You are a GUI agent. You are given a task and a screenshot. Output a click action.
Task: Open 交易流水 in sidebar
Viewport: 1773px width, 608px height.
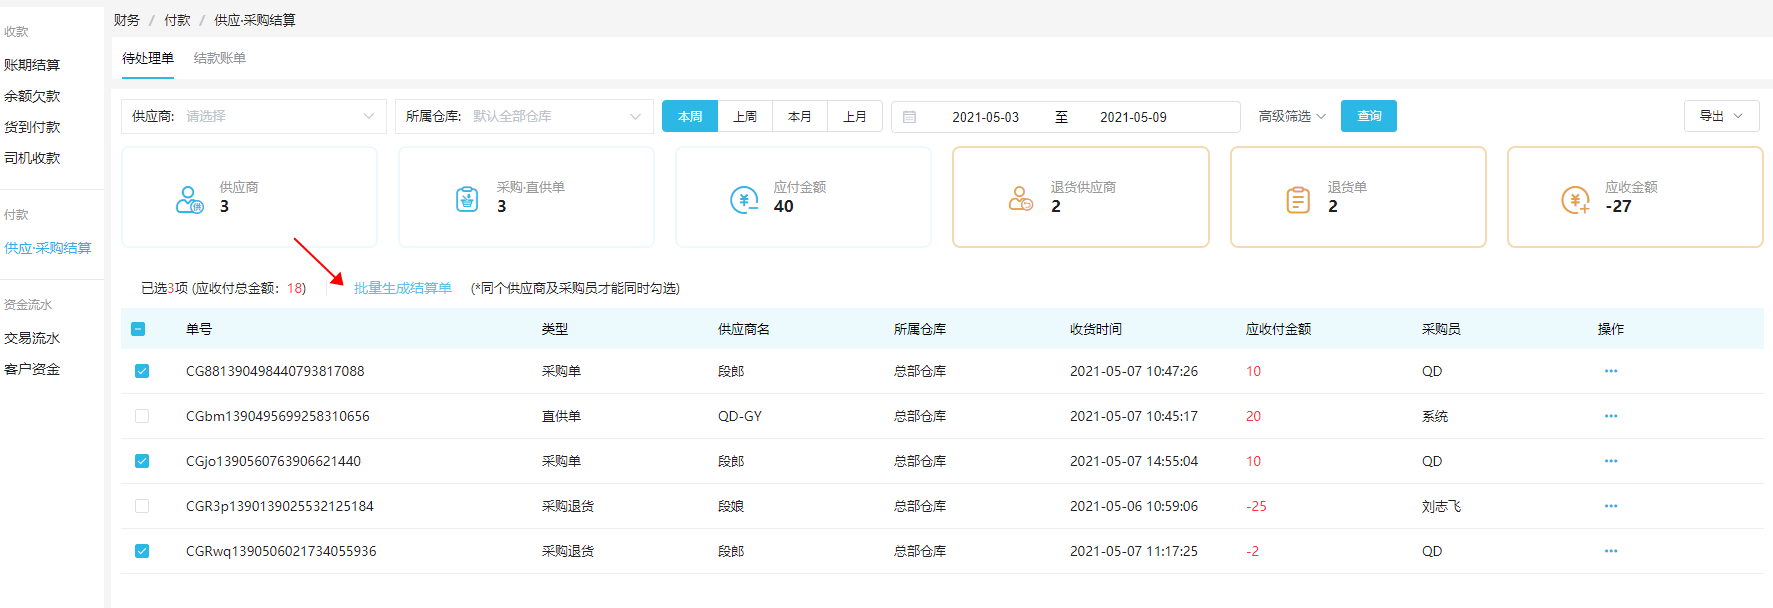[x=32, y=338]
